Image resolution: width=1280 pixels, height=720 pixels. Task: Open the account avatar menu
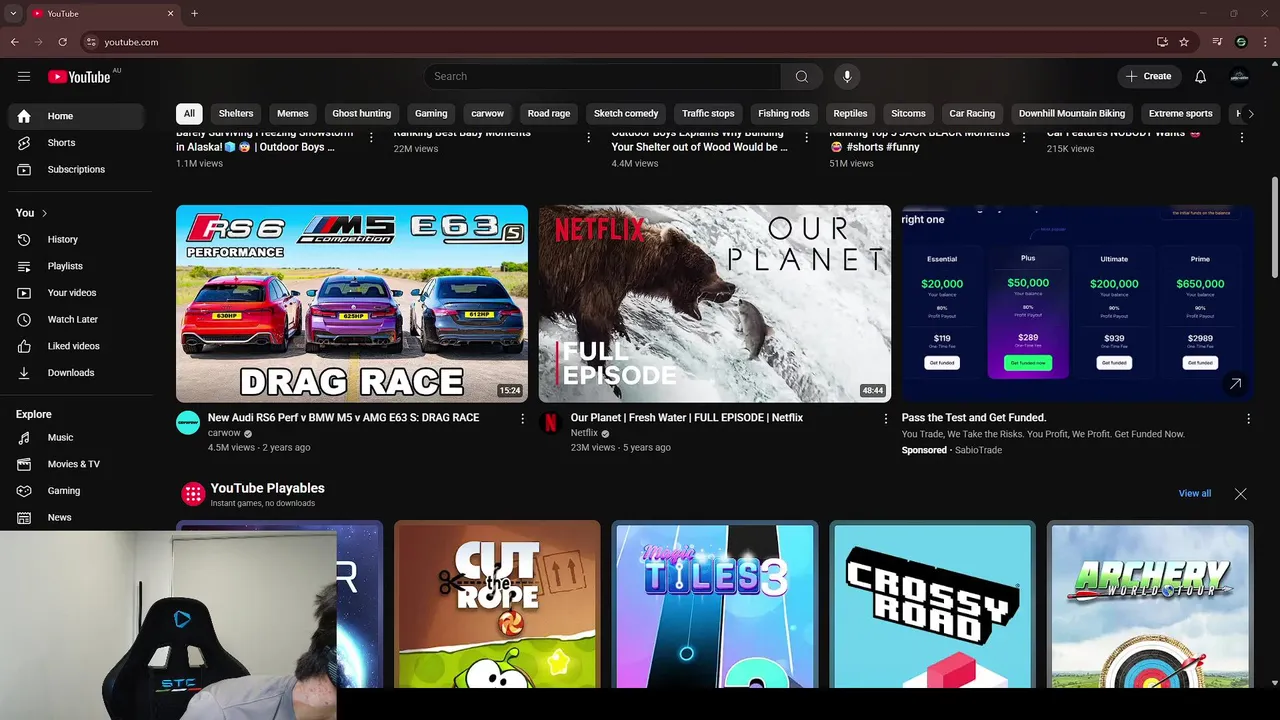[x=1239, y=77]
